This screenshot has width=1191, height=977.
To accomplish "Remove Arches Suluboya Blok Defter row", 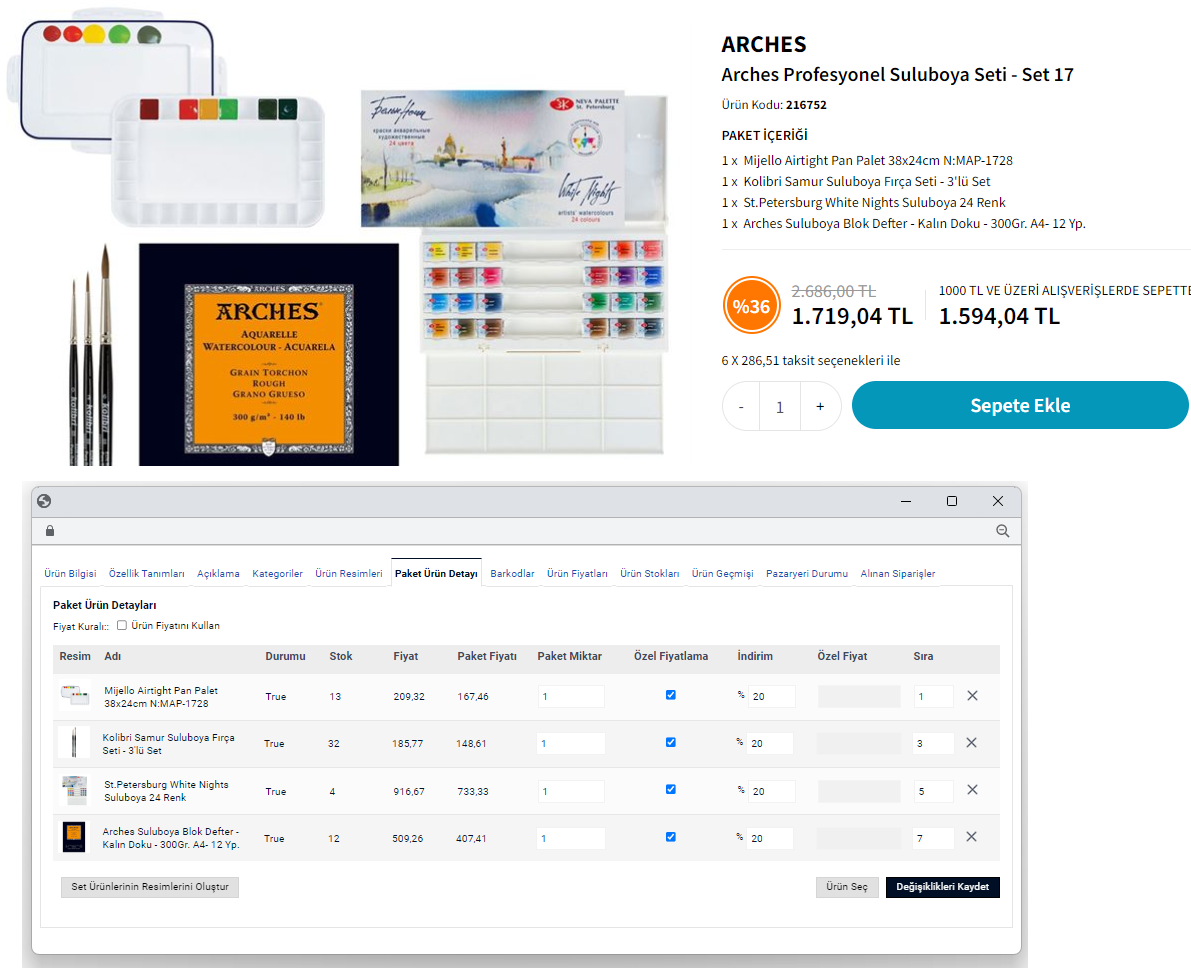I will click(971, 837).
